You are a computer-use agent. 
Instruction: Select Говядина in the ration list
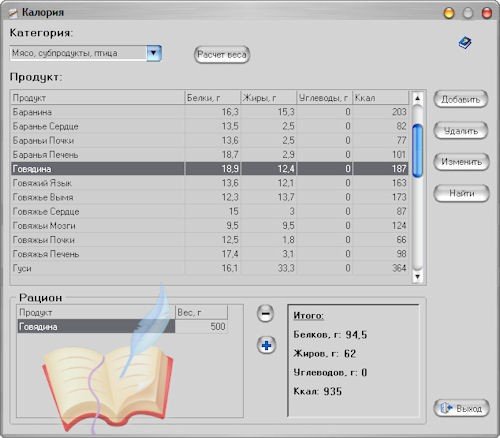96,327
